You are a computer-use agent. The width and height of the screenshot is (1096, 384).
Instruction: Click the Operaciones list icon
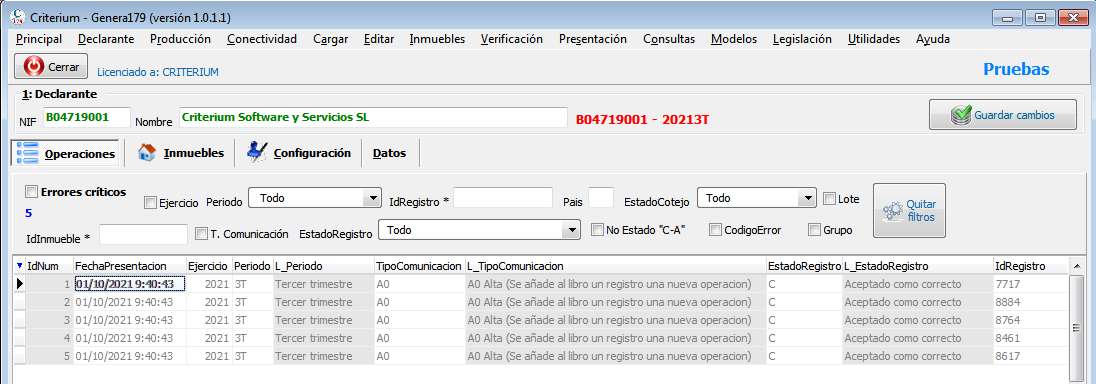[28, 152]
